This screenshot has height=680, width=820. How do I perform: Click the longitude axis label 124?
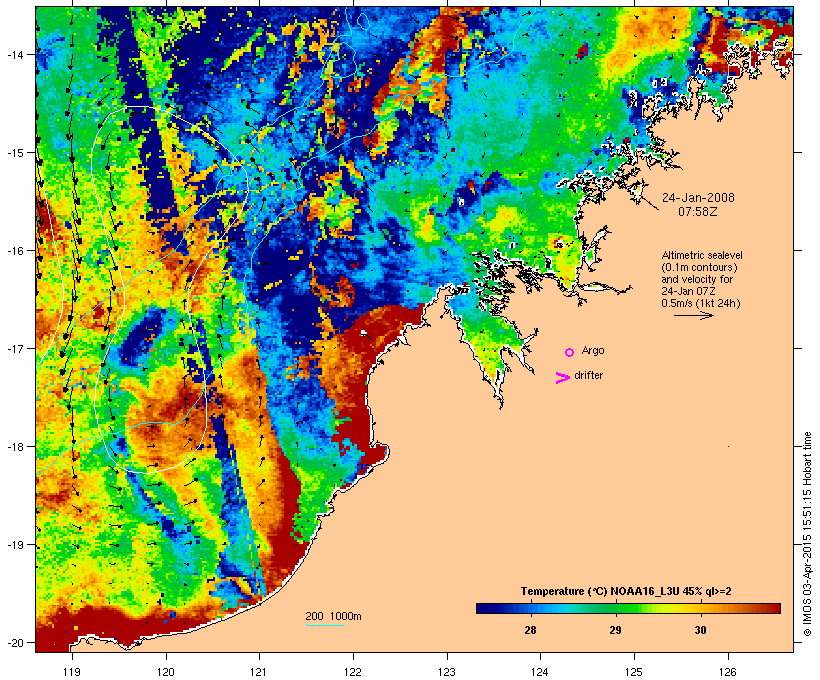pos(540,672)
